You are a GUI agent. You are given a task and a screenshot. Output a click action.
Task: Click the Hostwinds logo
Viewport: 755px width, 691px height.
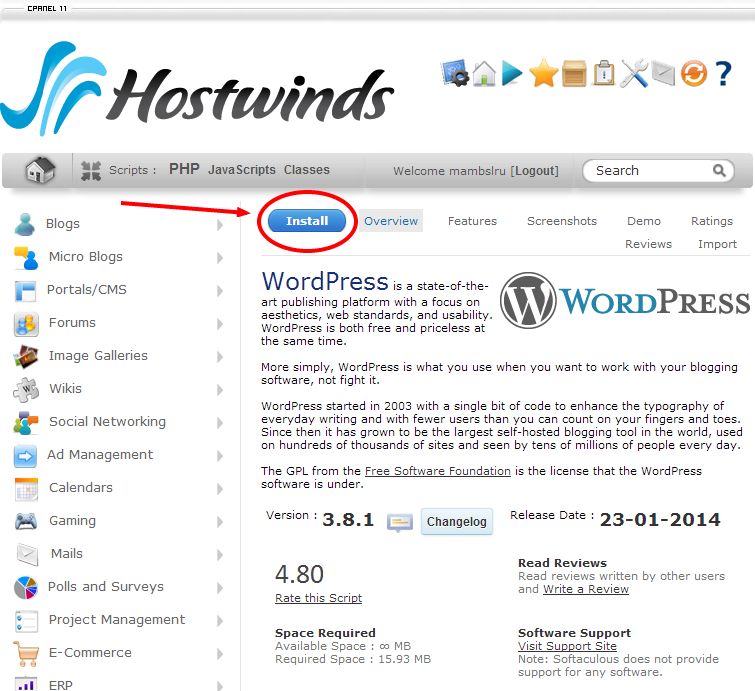pos(197,89)
